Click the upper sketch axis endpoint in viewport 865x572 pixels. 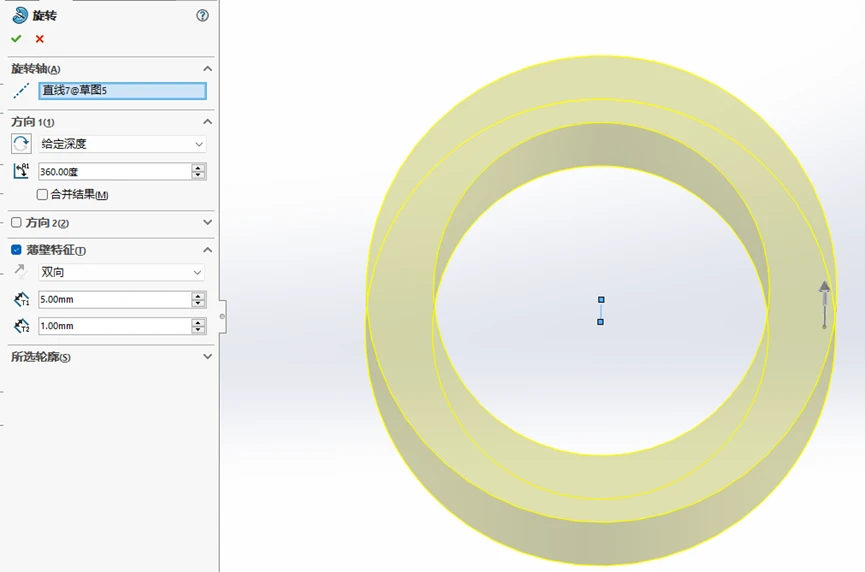coord(601,300)
